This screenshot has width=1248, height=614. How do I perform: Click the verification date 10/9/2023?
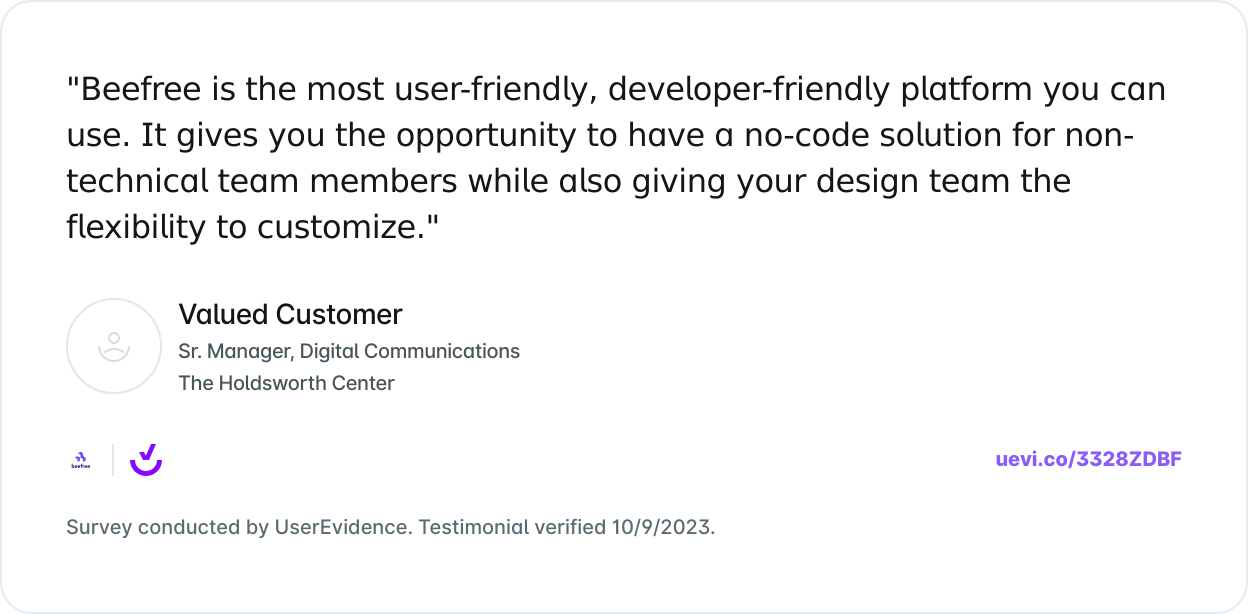pyautogui.click(x=662, y=527)
